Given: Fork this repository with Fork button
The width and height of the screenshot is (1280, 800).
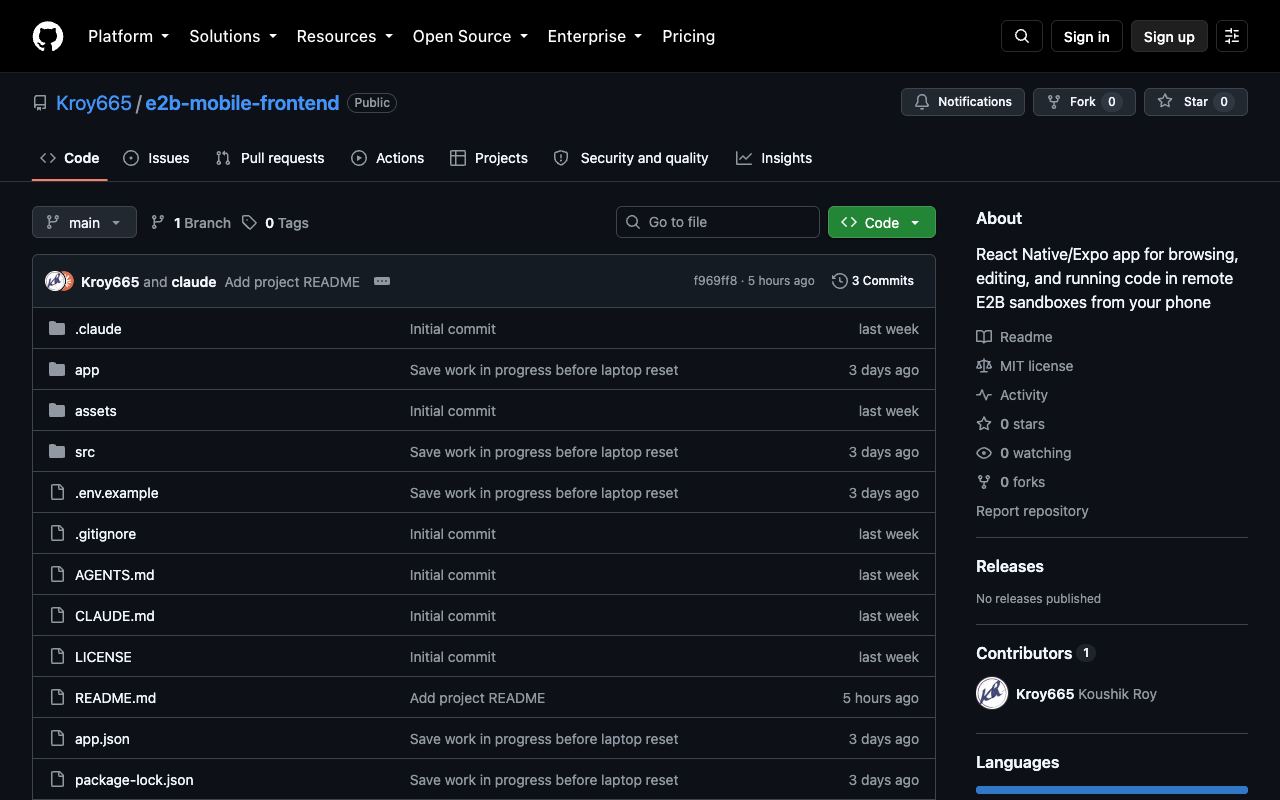Looking at the screenshot, I should [x=1084, y=102].
